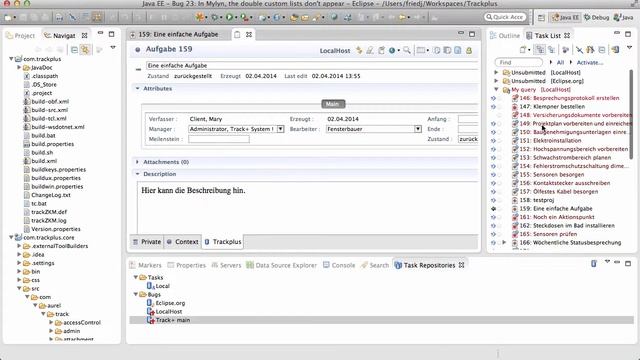Open the Manager dropdown
The width and height of the screenshot is (640, 360).
point(280,129)
